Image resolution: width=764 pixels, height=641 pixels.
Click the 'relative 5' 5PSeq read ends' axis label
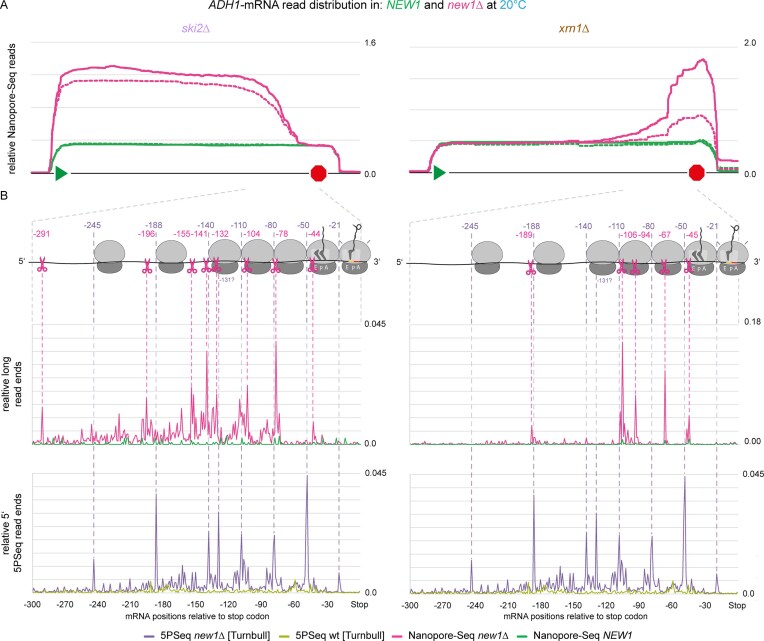pyautogui.click(x=12, y=533)
